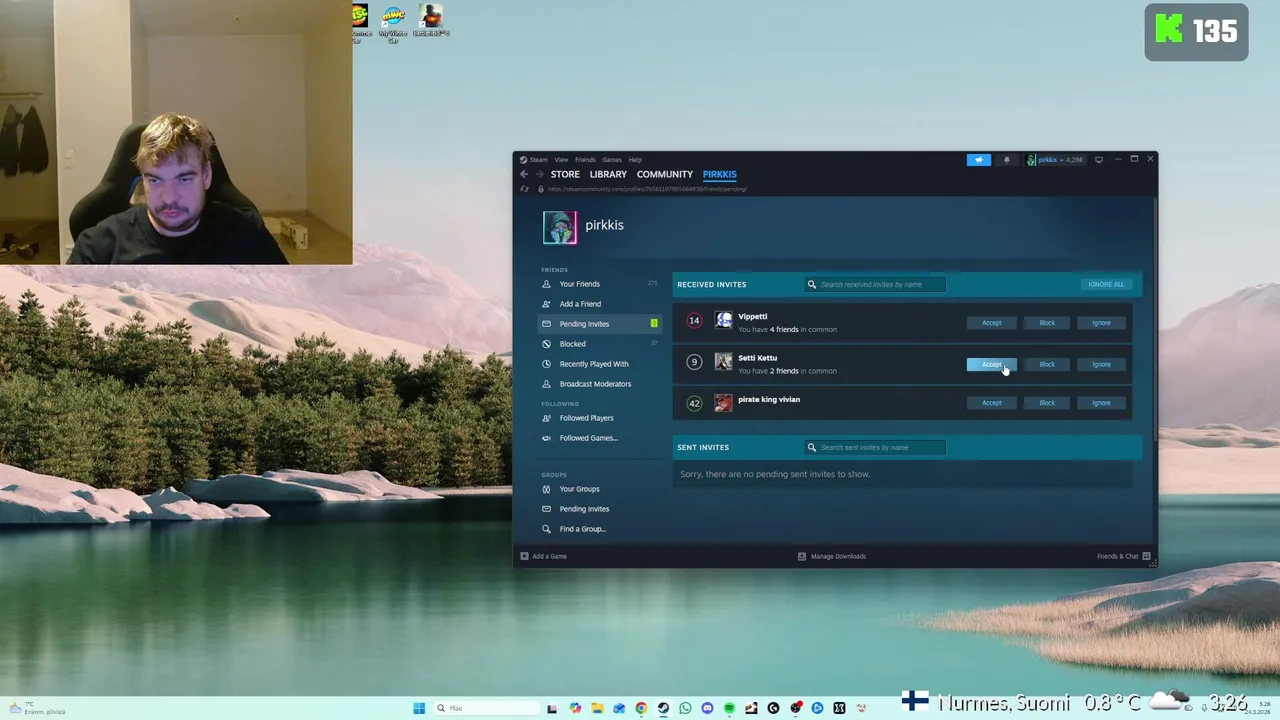Open the View menu
The width and height of the screenshot is (1280, 720).
(561, 160)
